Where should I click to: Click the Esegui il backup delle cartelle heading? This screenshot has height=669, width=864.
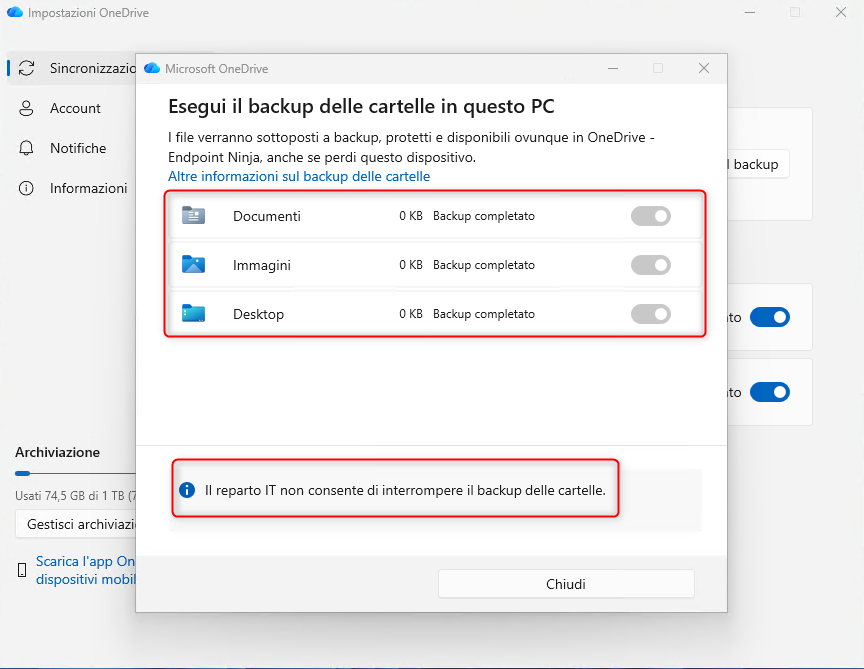[x=361, y=106]
